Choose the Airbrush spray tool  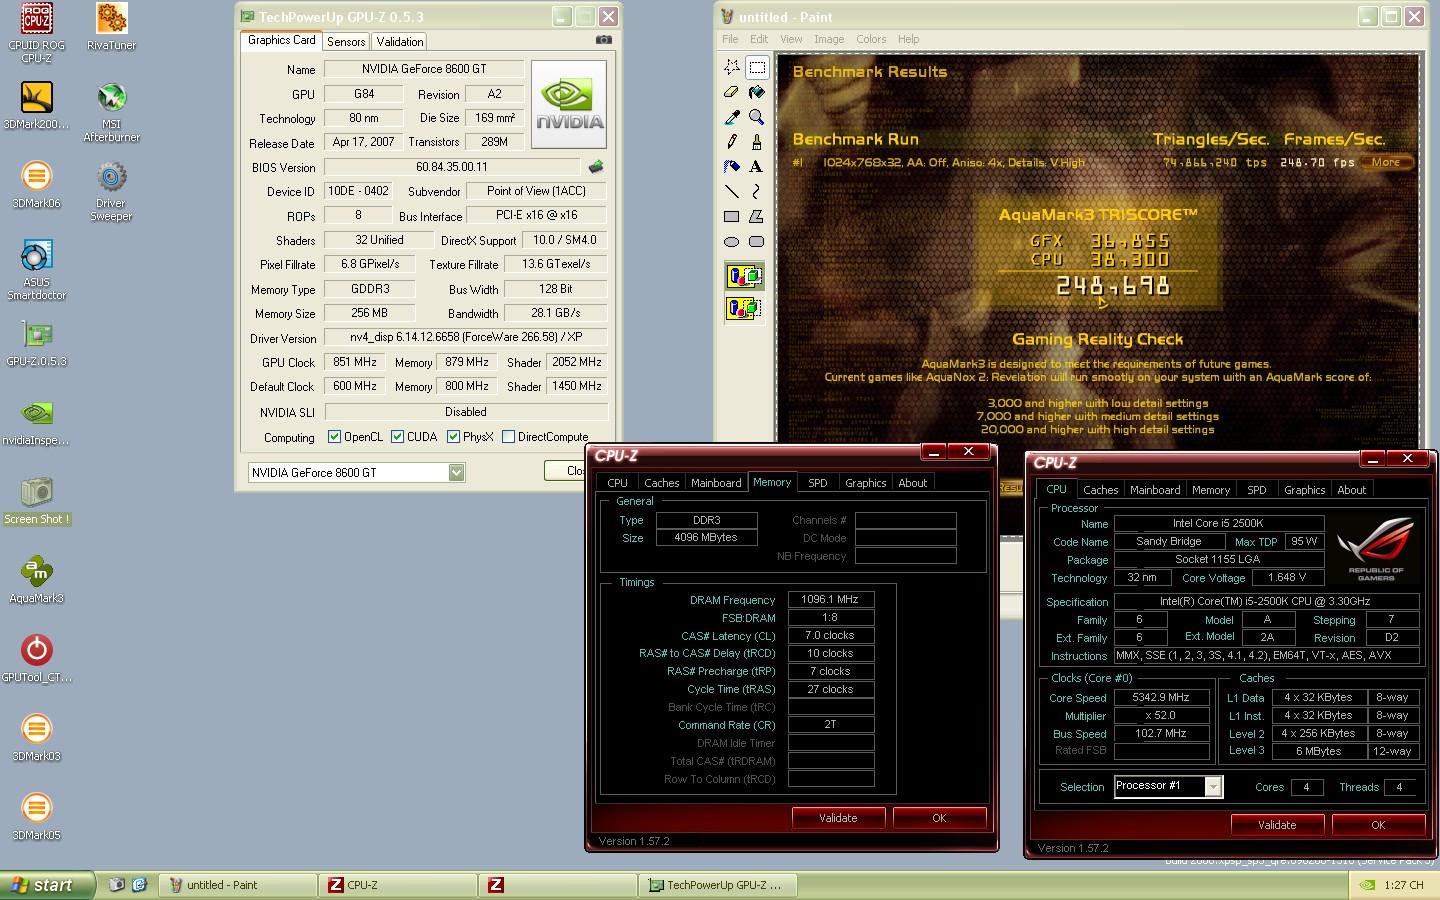click(732, 166)
